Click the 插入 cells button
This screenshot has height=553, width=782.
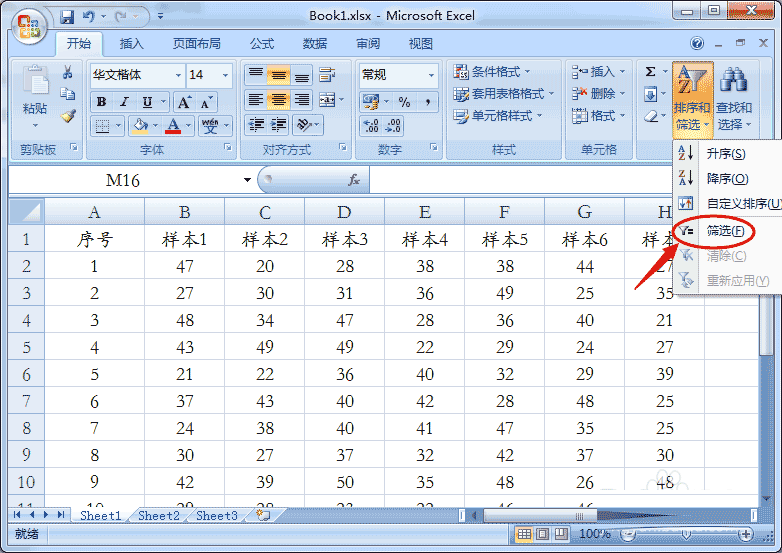coord(597,72)
